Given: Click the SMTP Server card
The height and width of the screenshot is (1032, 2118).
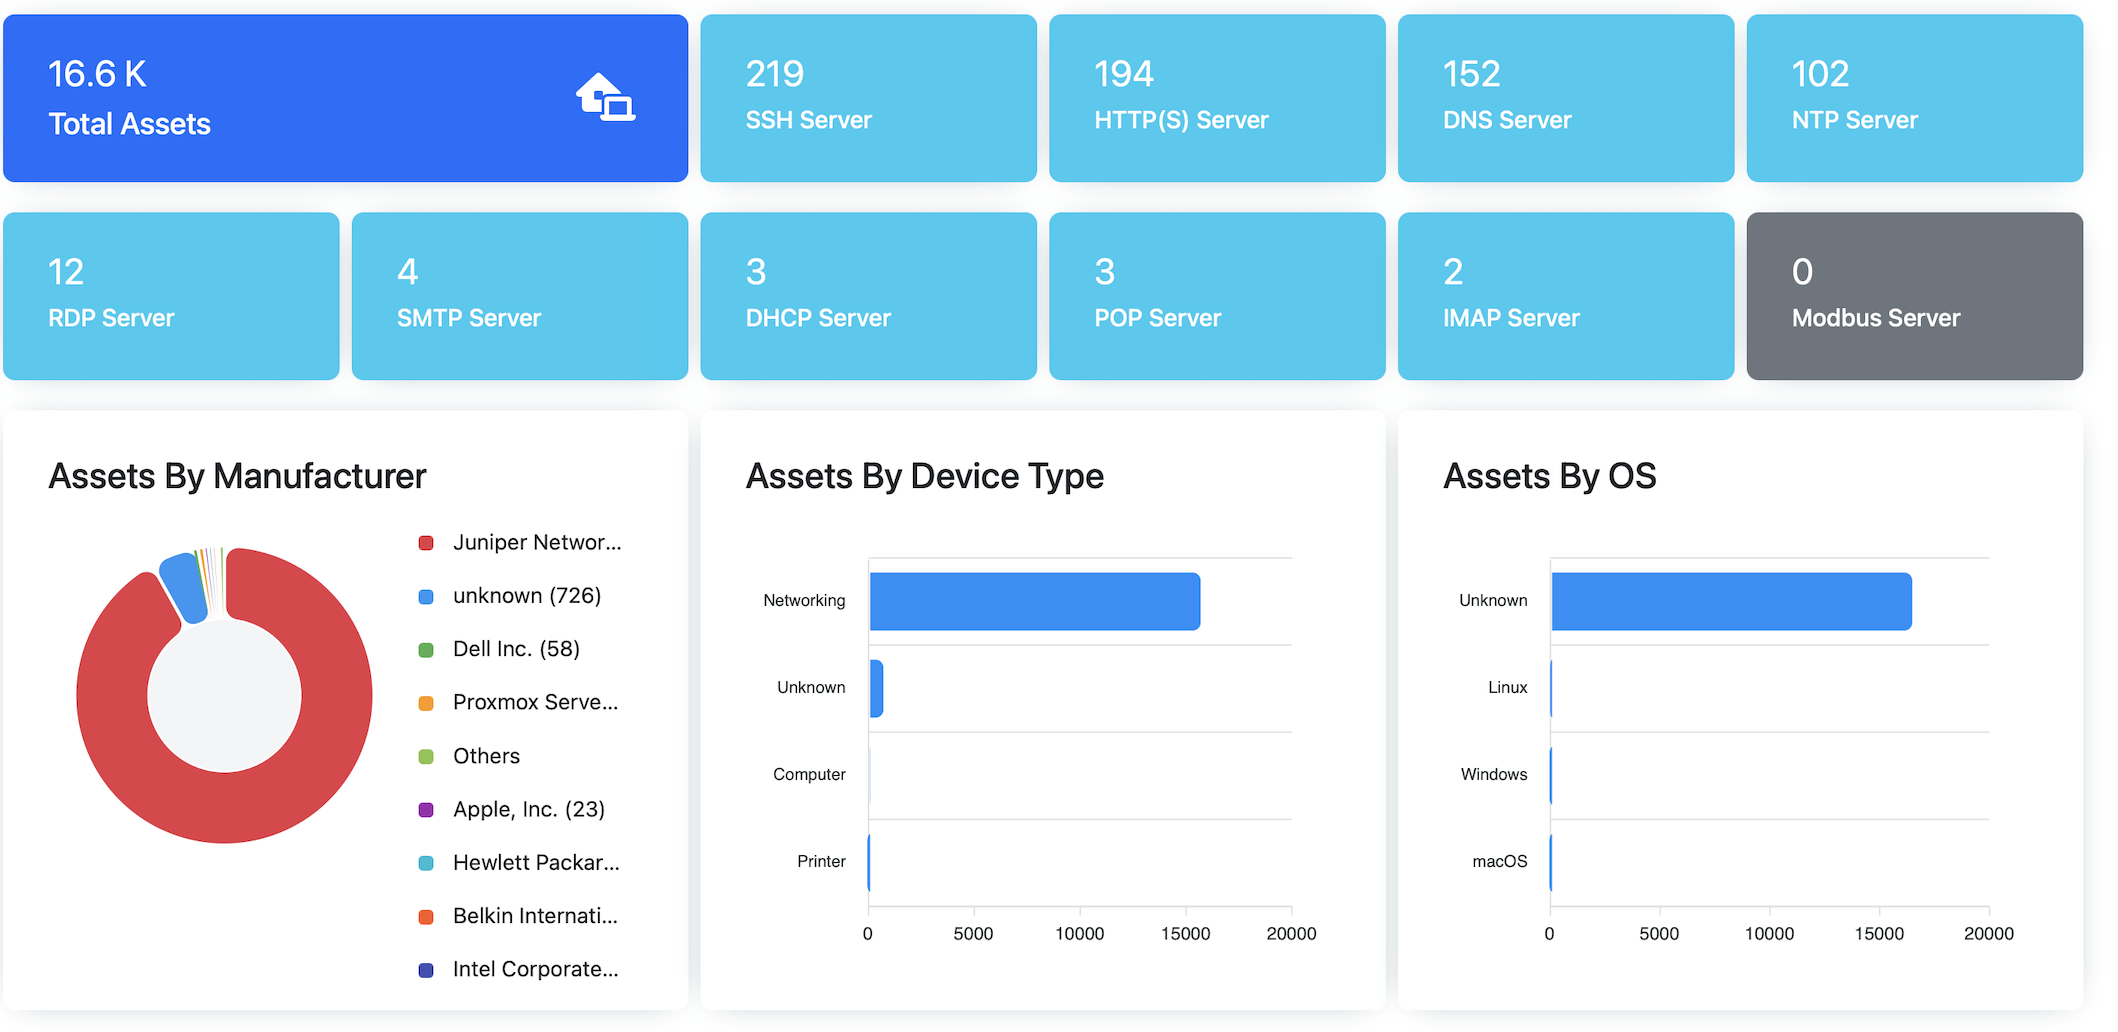Looking at the screenshot, I should click(x=519, y=296).
